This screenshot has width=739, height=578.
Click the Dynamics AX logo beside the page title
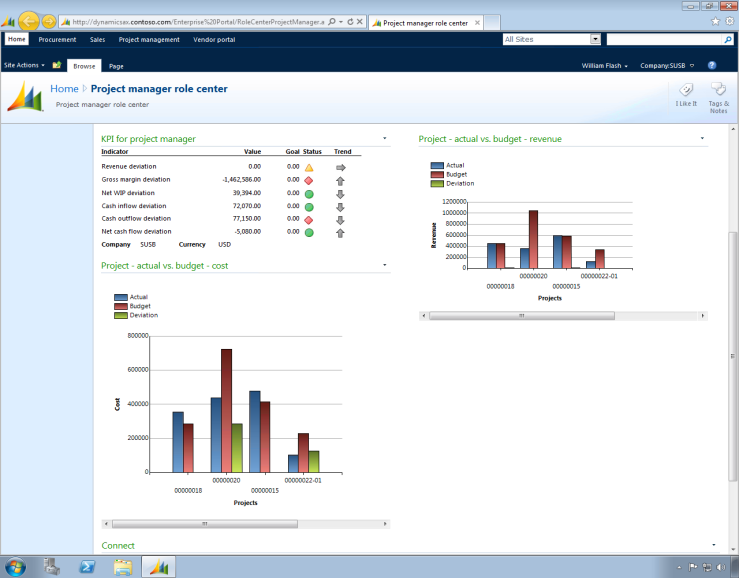pyautogui.click(x=25, y=96)
